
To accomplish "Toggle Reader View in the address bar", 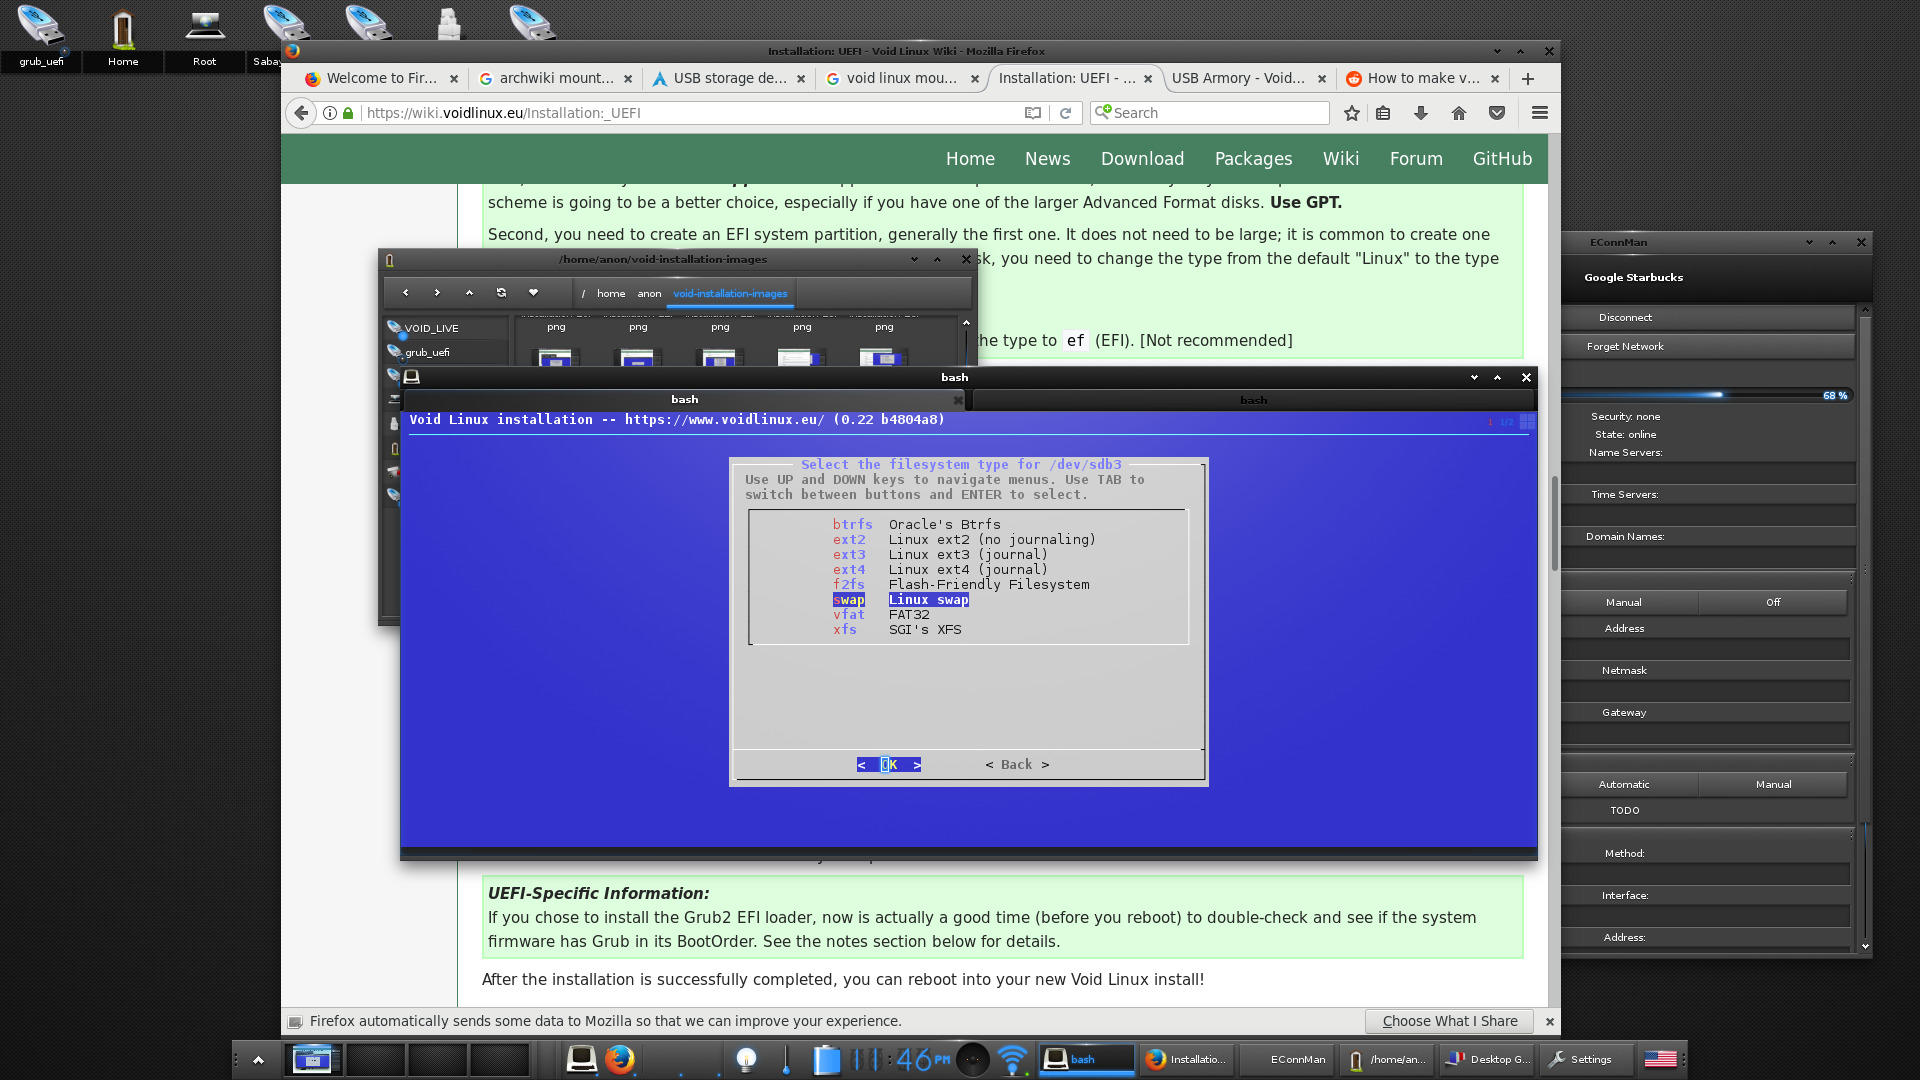I will click(x=1033, y=113).
